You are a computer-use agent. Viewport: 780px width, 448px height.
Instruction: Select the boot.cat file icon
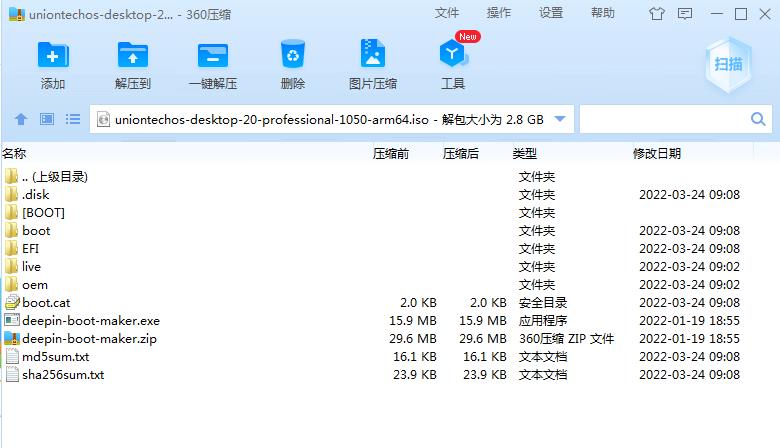[12, 302]
